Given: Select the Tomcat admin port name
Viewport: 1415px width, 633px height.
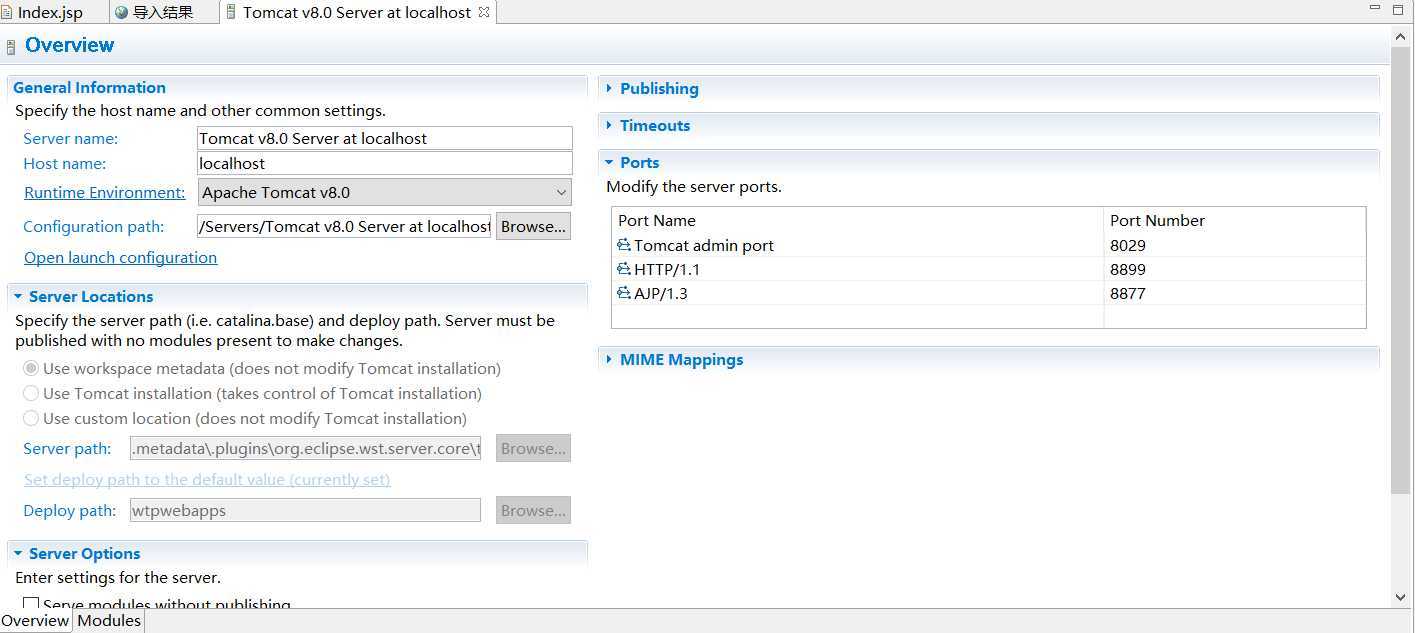Looking at the screenshot, I should click(x=704, y=245).
